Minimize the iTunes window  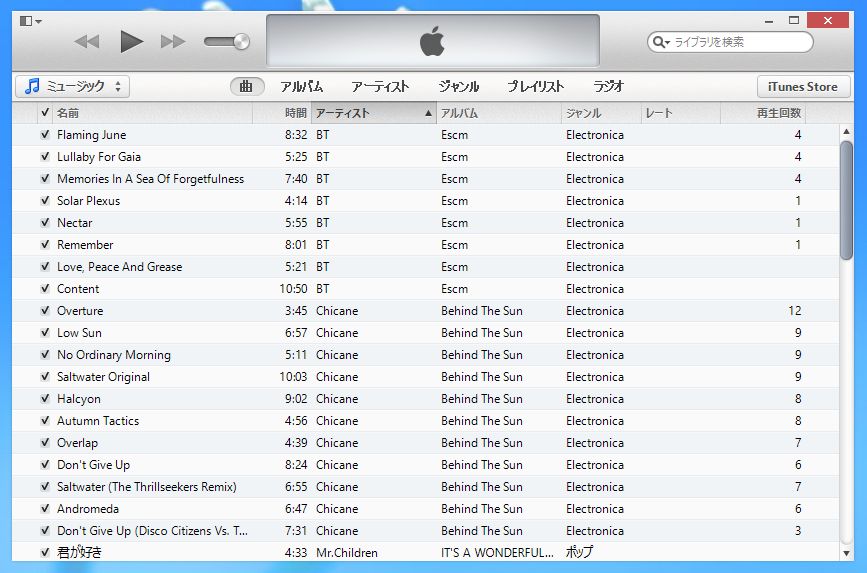tap(769, 21)
